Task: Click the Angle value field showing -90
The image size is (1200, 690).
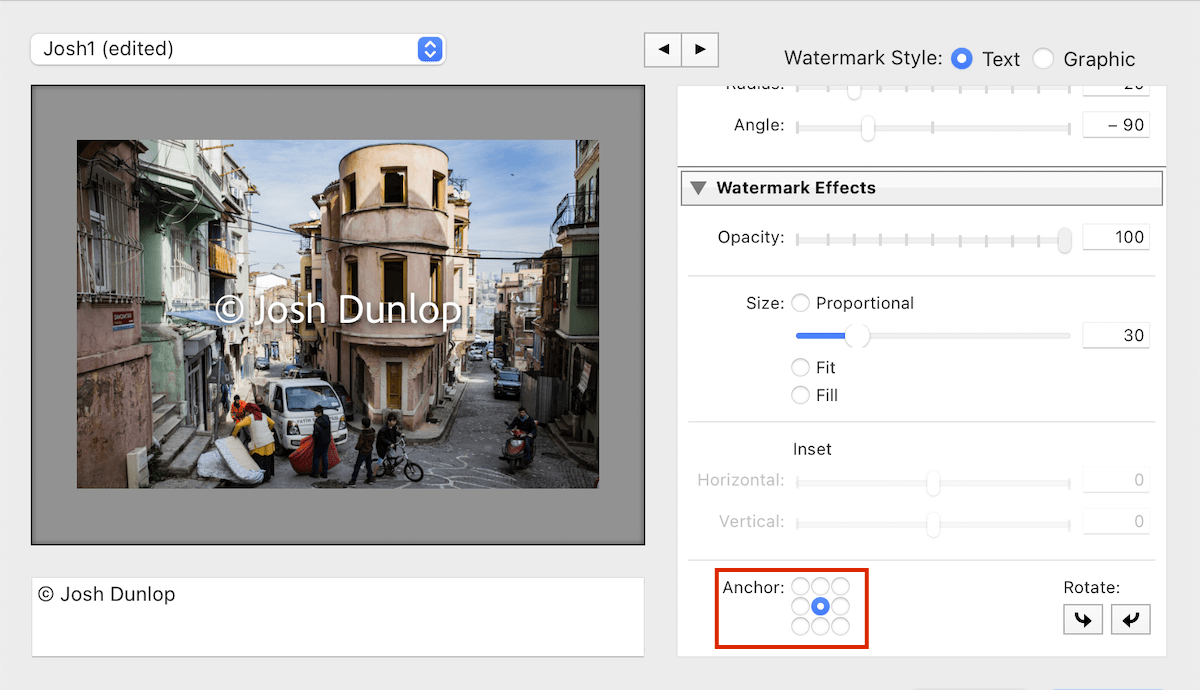Action: [1116, 124]
